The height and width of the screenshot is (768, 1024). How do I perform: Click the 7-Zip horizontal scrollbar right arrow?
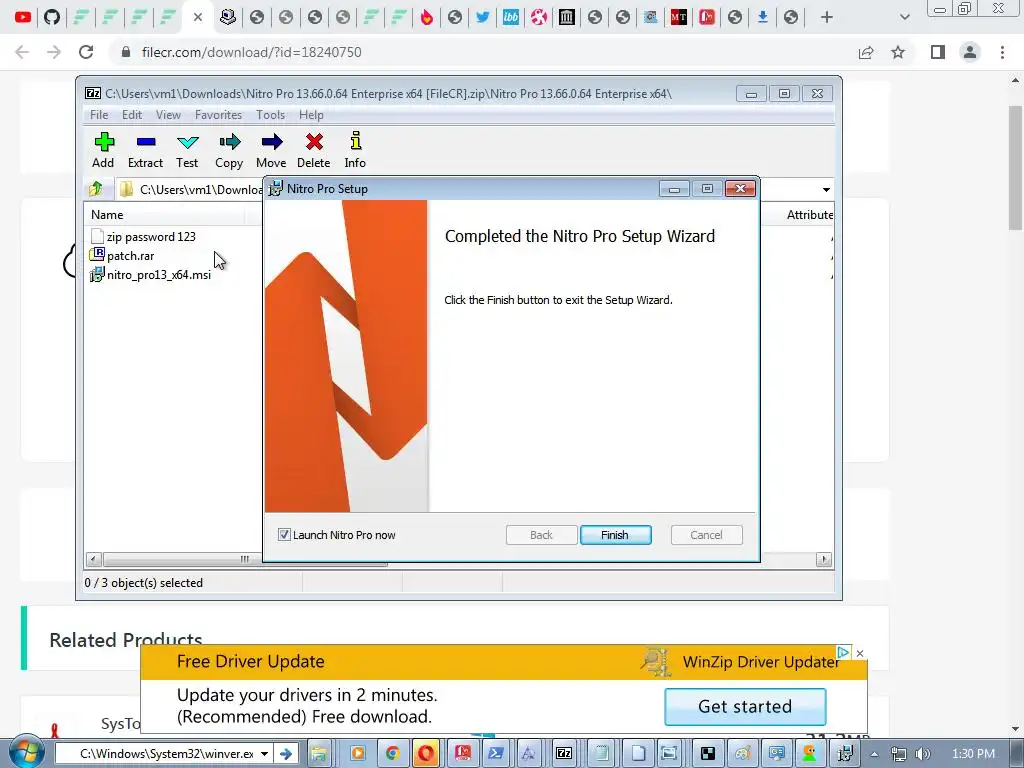(824, 559)
